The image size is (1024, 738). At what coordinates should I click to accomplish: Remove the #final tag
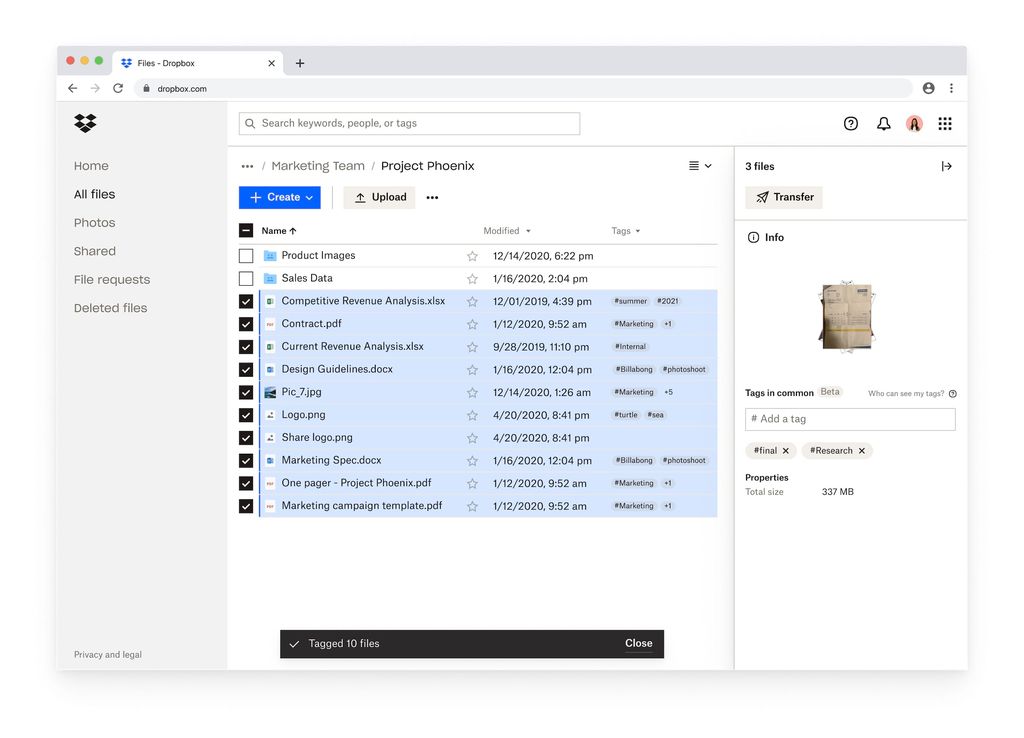pyautogui.click(x=786, y=450)
